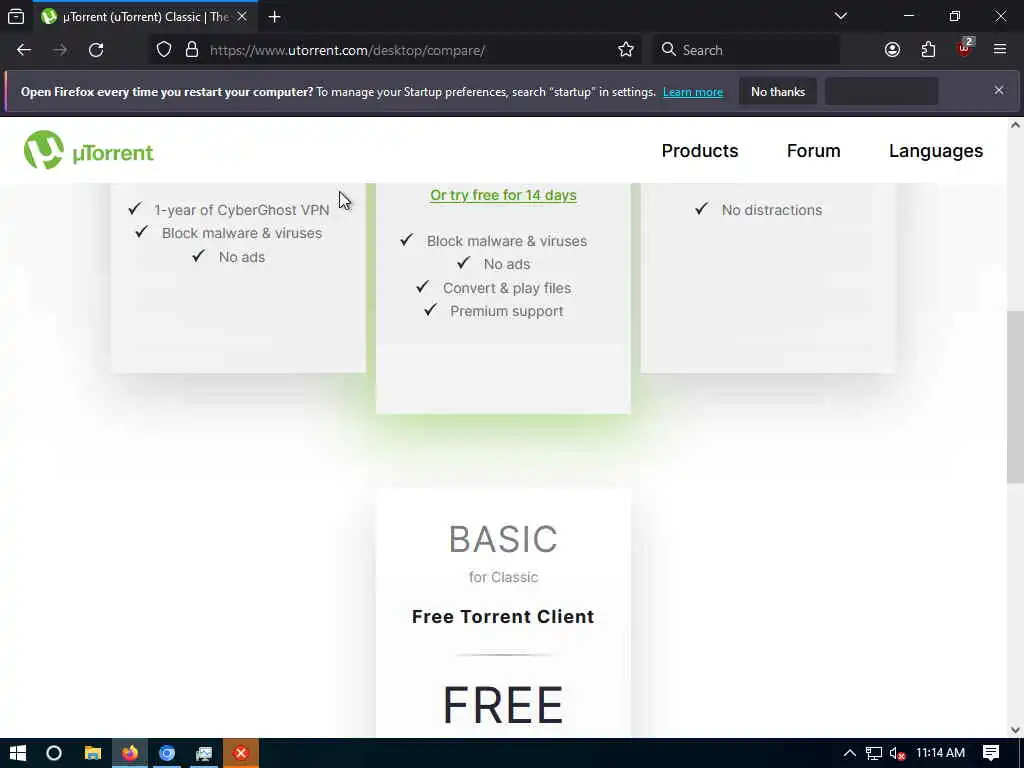Open a new browser tab
Image resolution: width=1024 pixels, height=768 pixels.
(x=274, y=17)
